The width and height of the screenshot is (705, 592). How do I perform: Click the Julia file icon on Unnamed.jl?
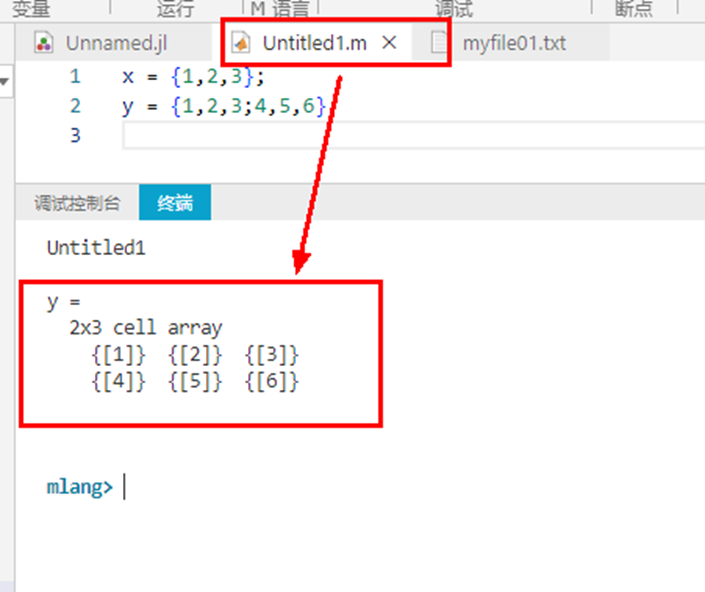[x=44, y=43]
